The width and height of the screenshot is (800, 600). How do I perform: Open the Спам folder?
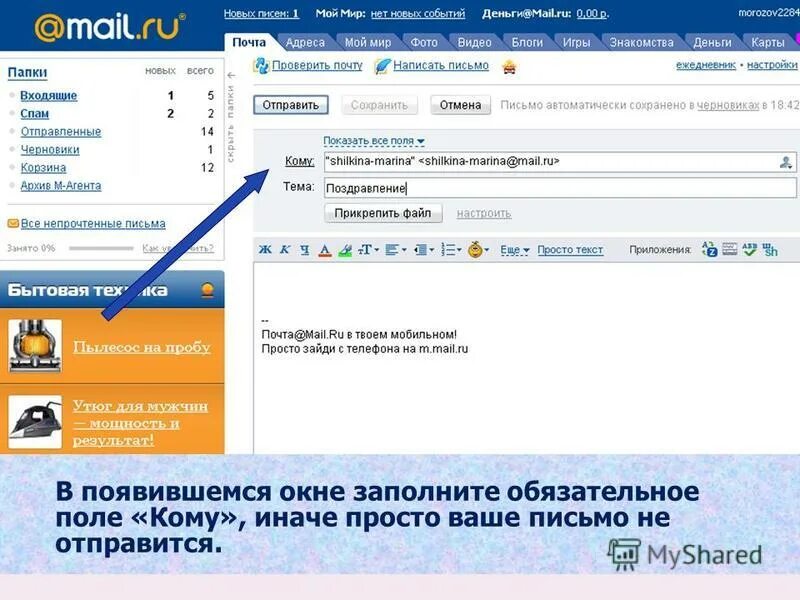(x=35, y=113)
